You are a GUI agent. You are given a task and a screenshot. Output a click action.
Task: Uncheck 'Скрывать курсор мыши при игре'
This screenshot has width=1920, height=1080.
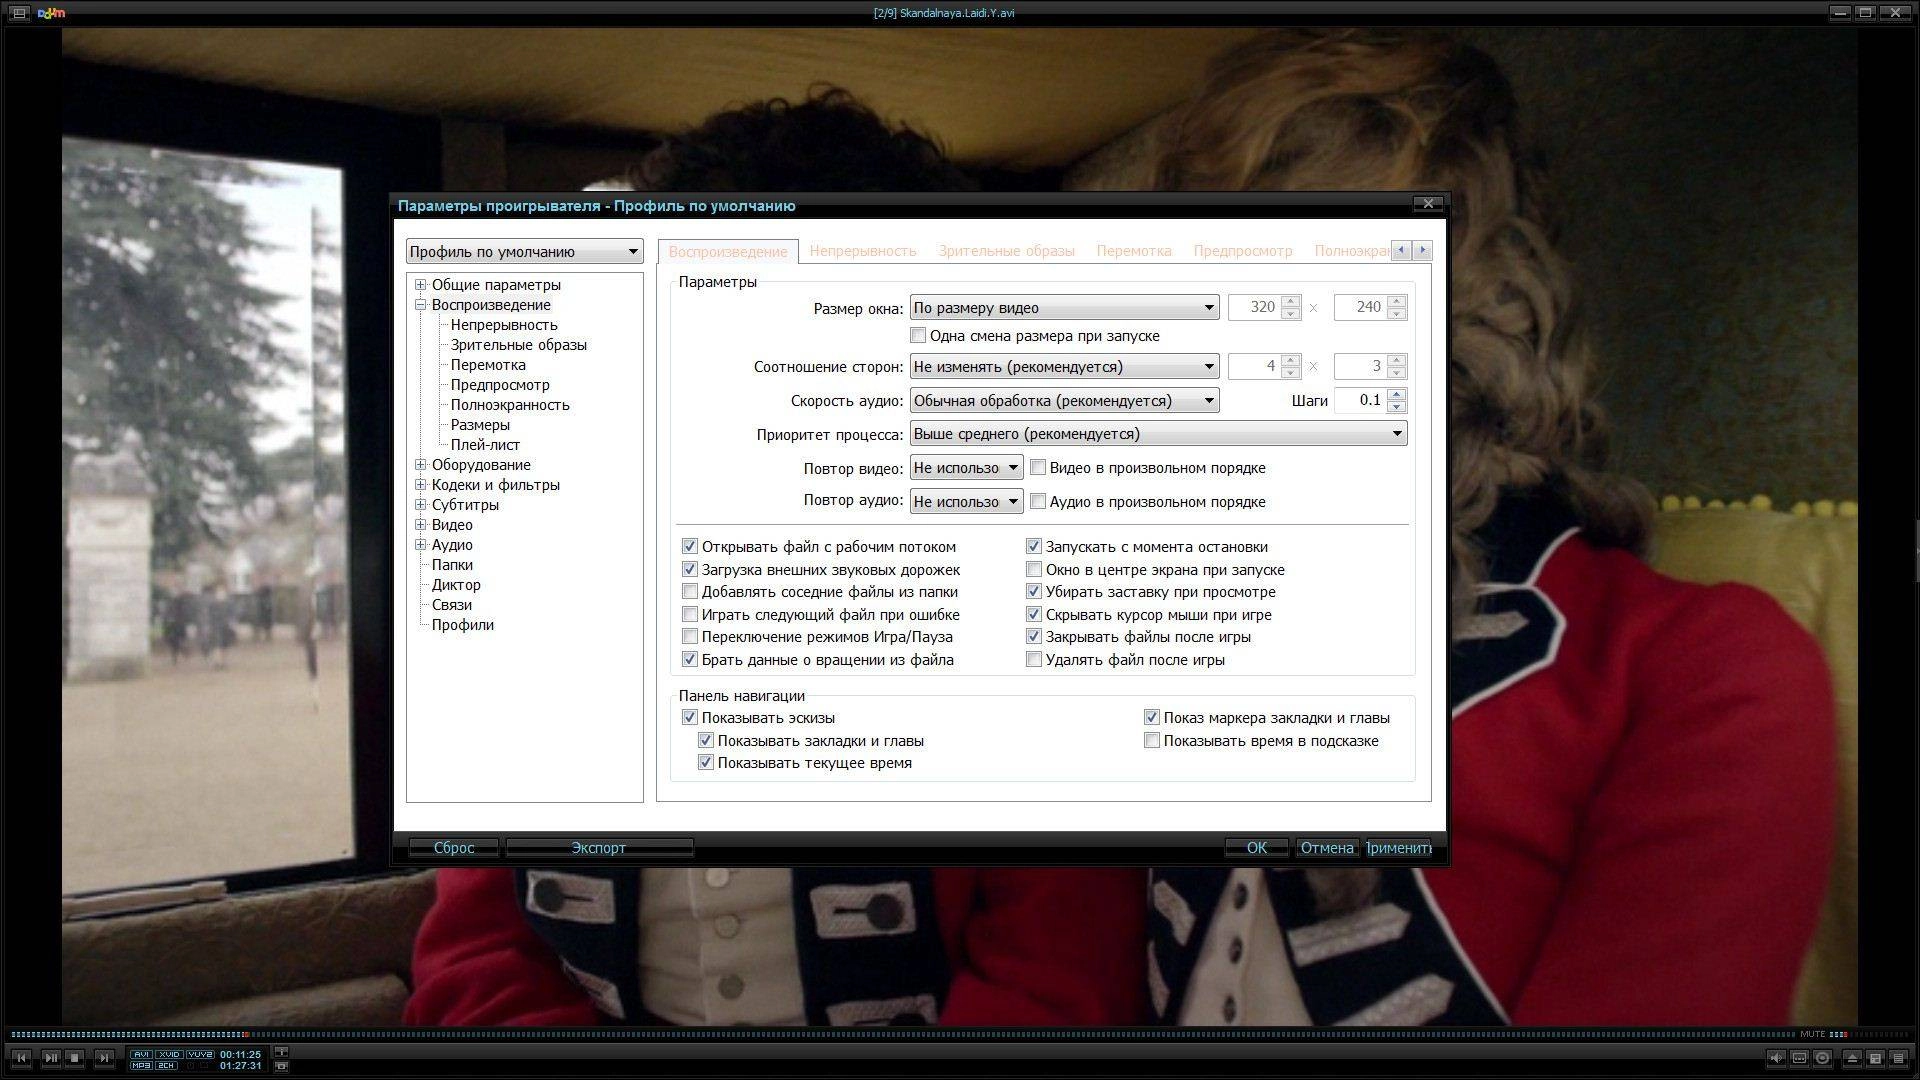1034,614
